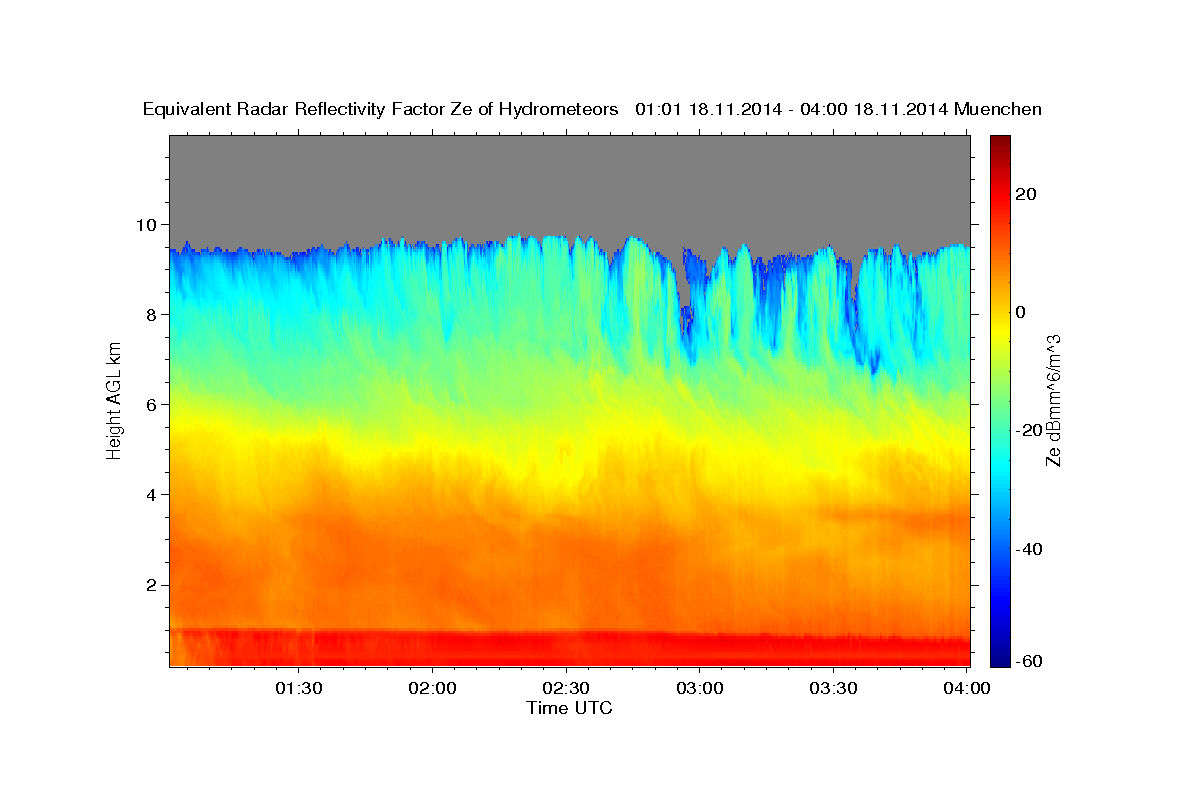The image size is (1200, 800).
Task: Click the '02:30' time tick label
Action: coord(566,688)
